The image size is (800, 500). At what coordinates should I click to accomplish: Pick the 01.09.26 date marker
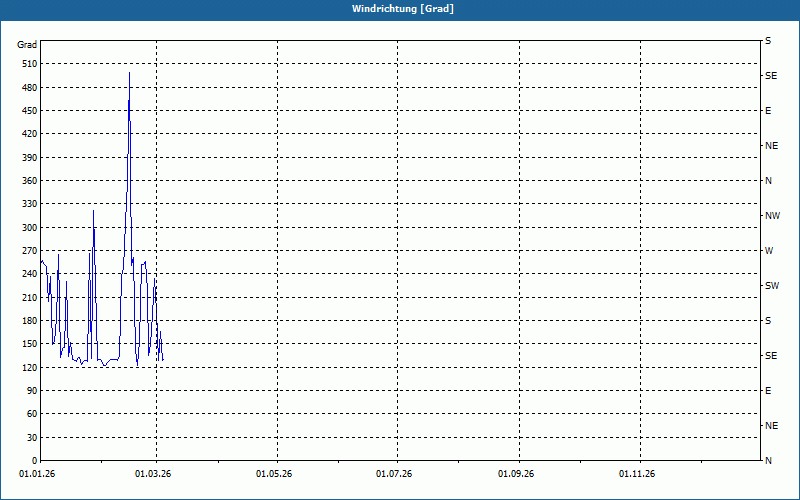tap(516, 473)
